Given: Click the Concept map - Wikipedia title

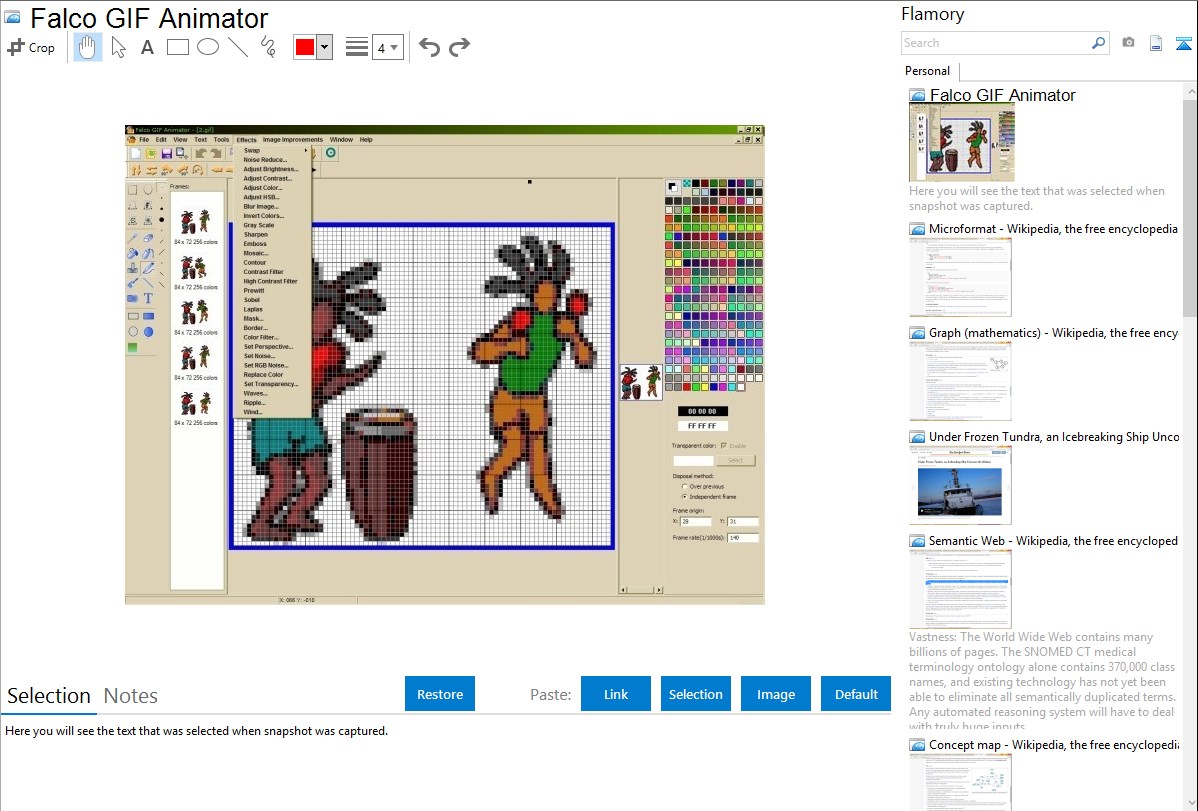Looking at the screenshot, I should [1053, 745].
